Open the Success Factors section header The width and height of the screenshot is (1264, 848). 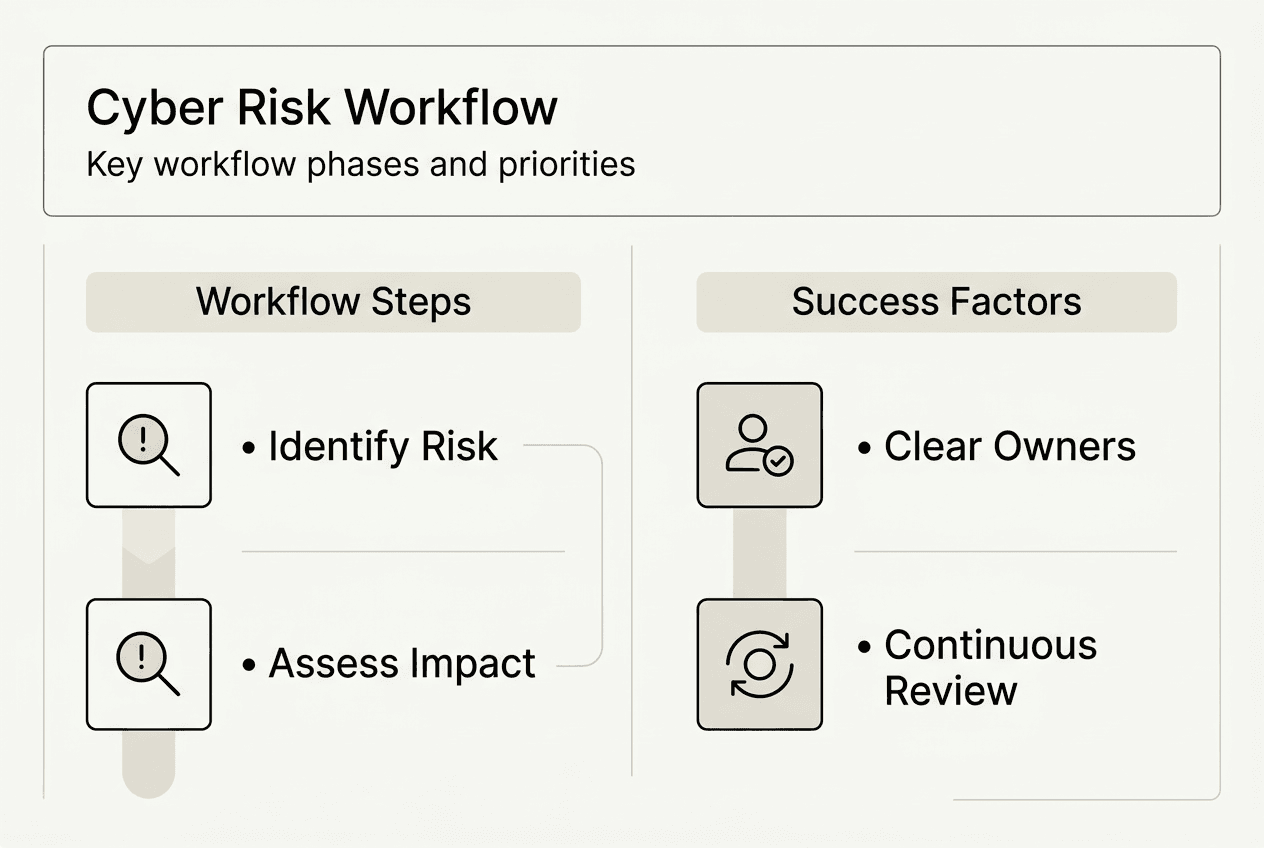click(x=936, y=302)
